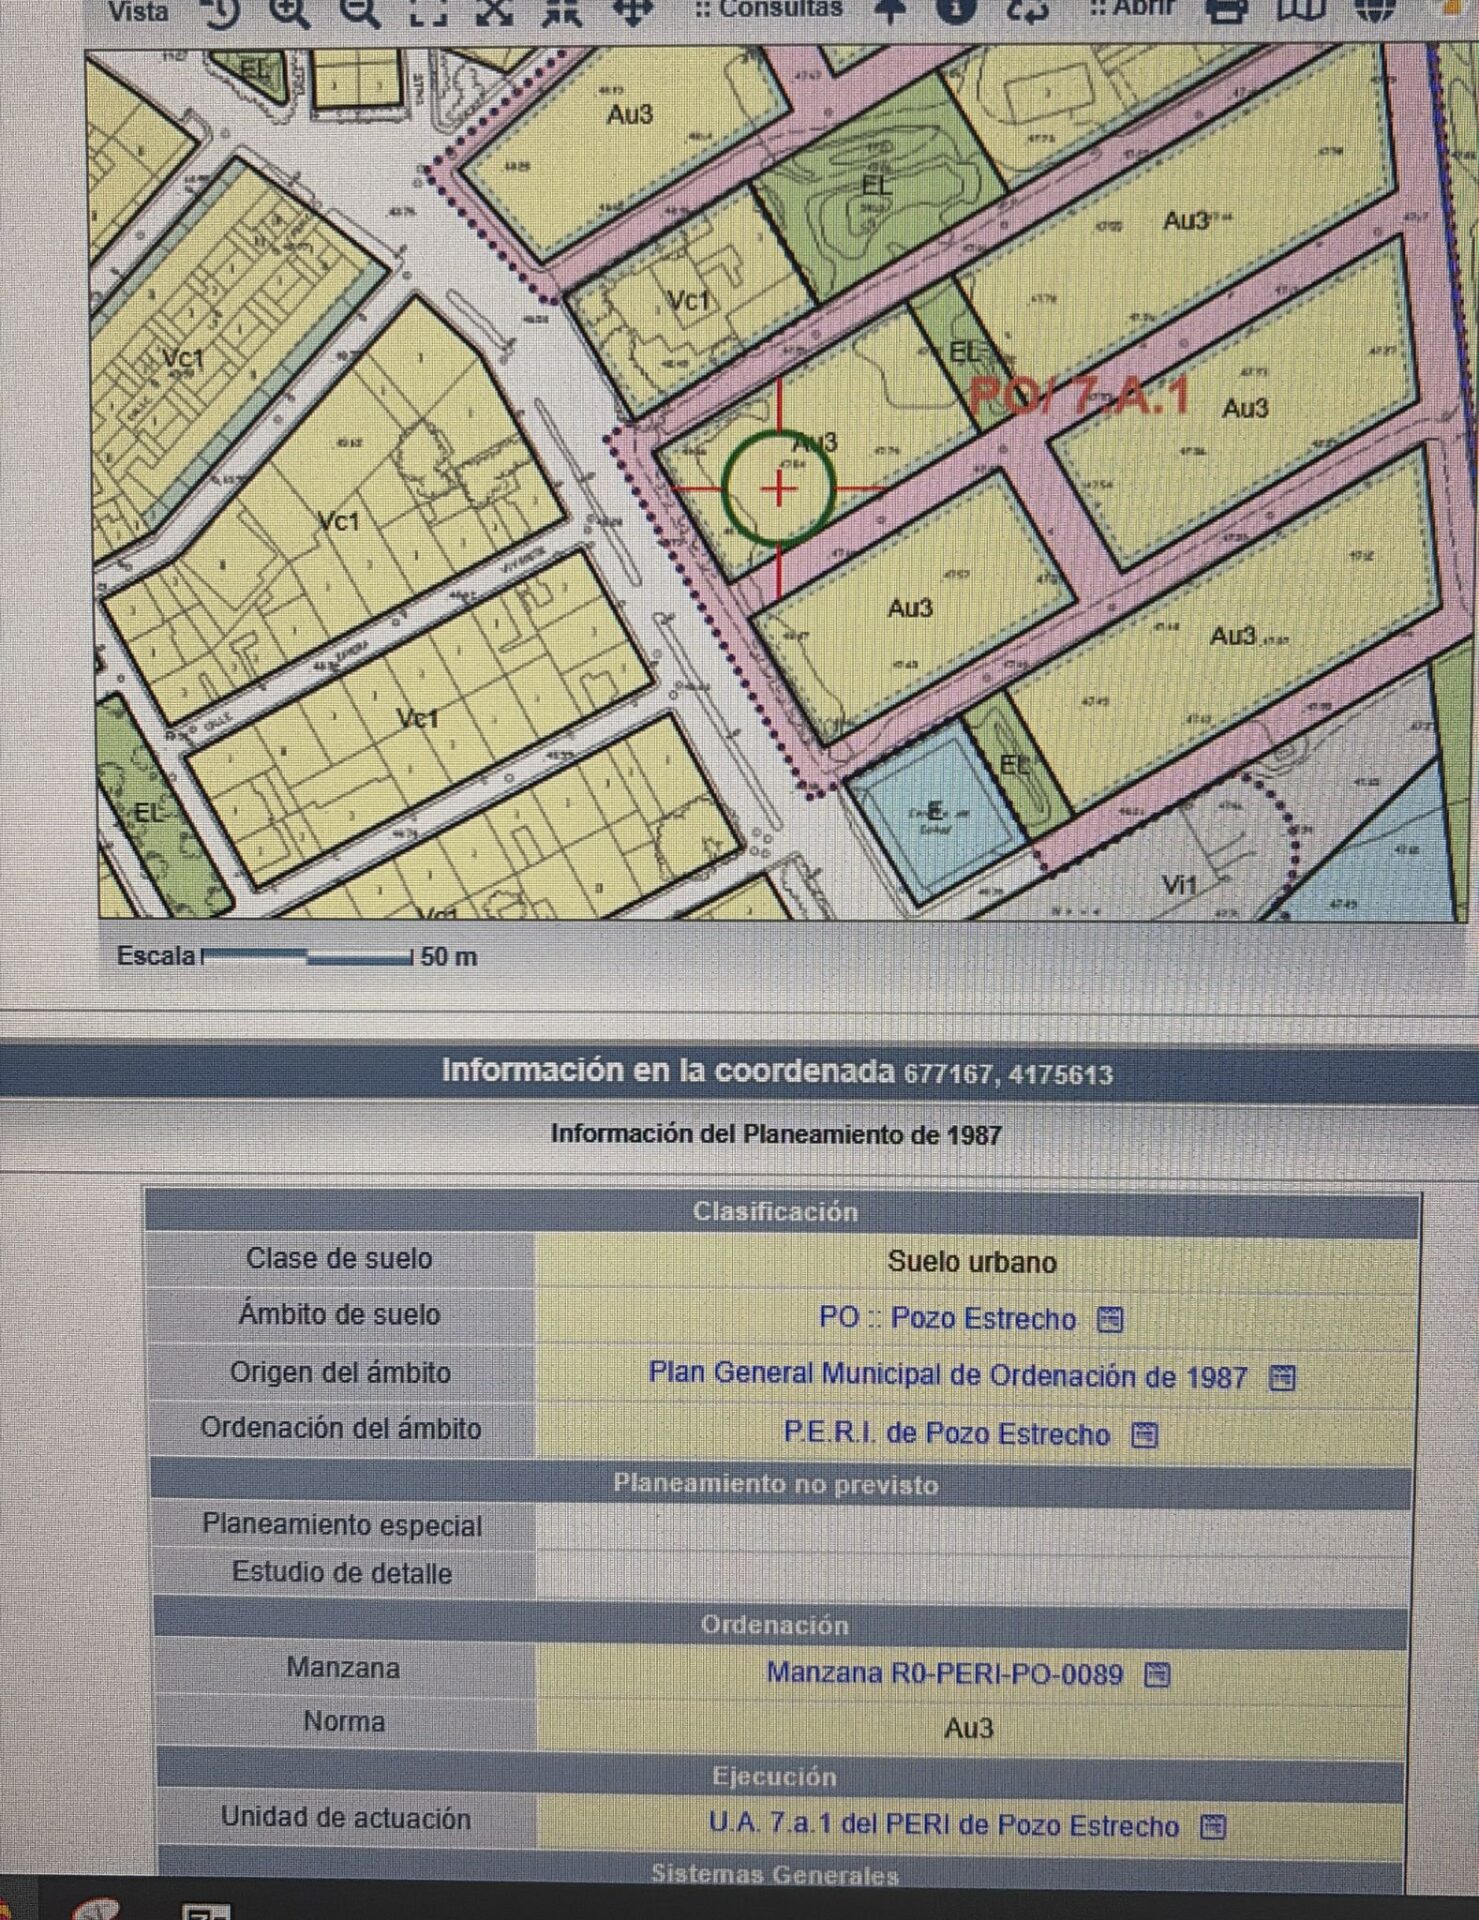Click the red crosshair marker on map
The image size is (1479, 1920).
778,489
